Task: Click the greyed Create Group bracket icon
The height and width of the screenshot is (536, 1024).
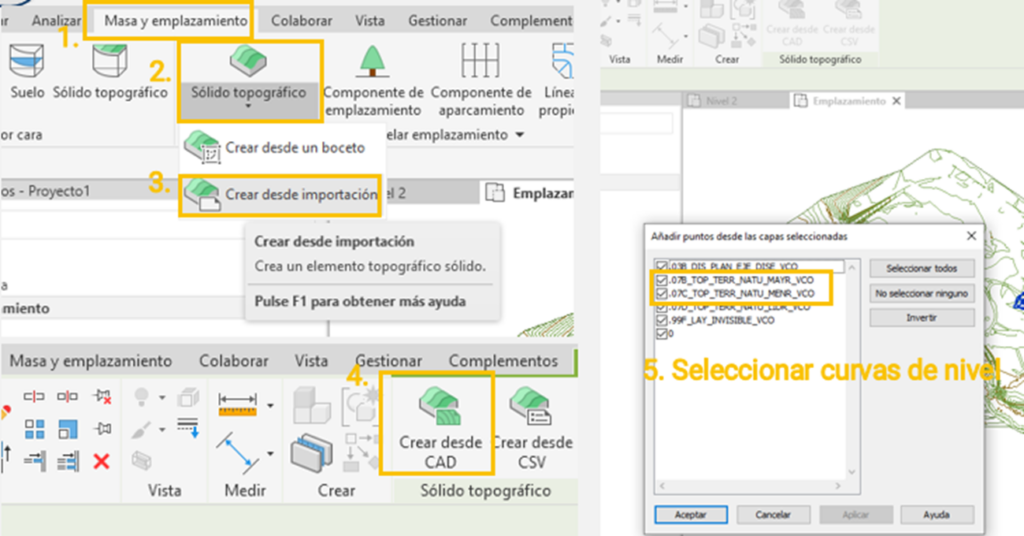Action: point(360,405)
